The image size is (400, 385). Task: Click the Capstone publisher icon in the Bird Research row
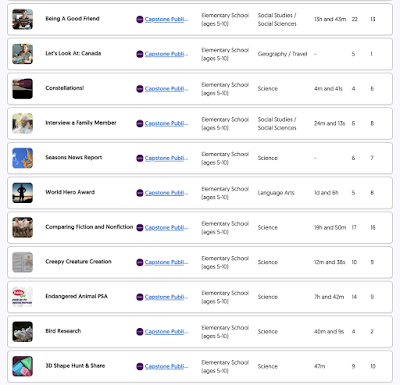tap(140, 332)
